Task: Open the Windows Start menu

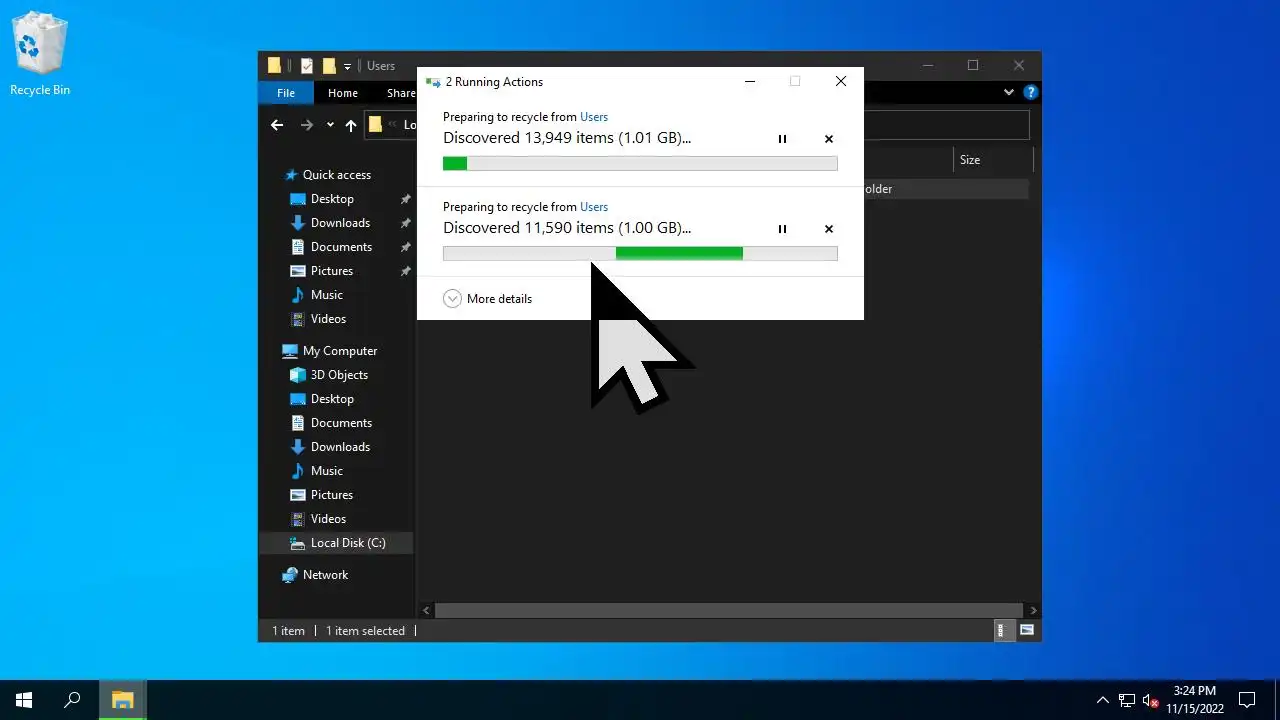Action: (x=24, y=700)
